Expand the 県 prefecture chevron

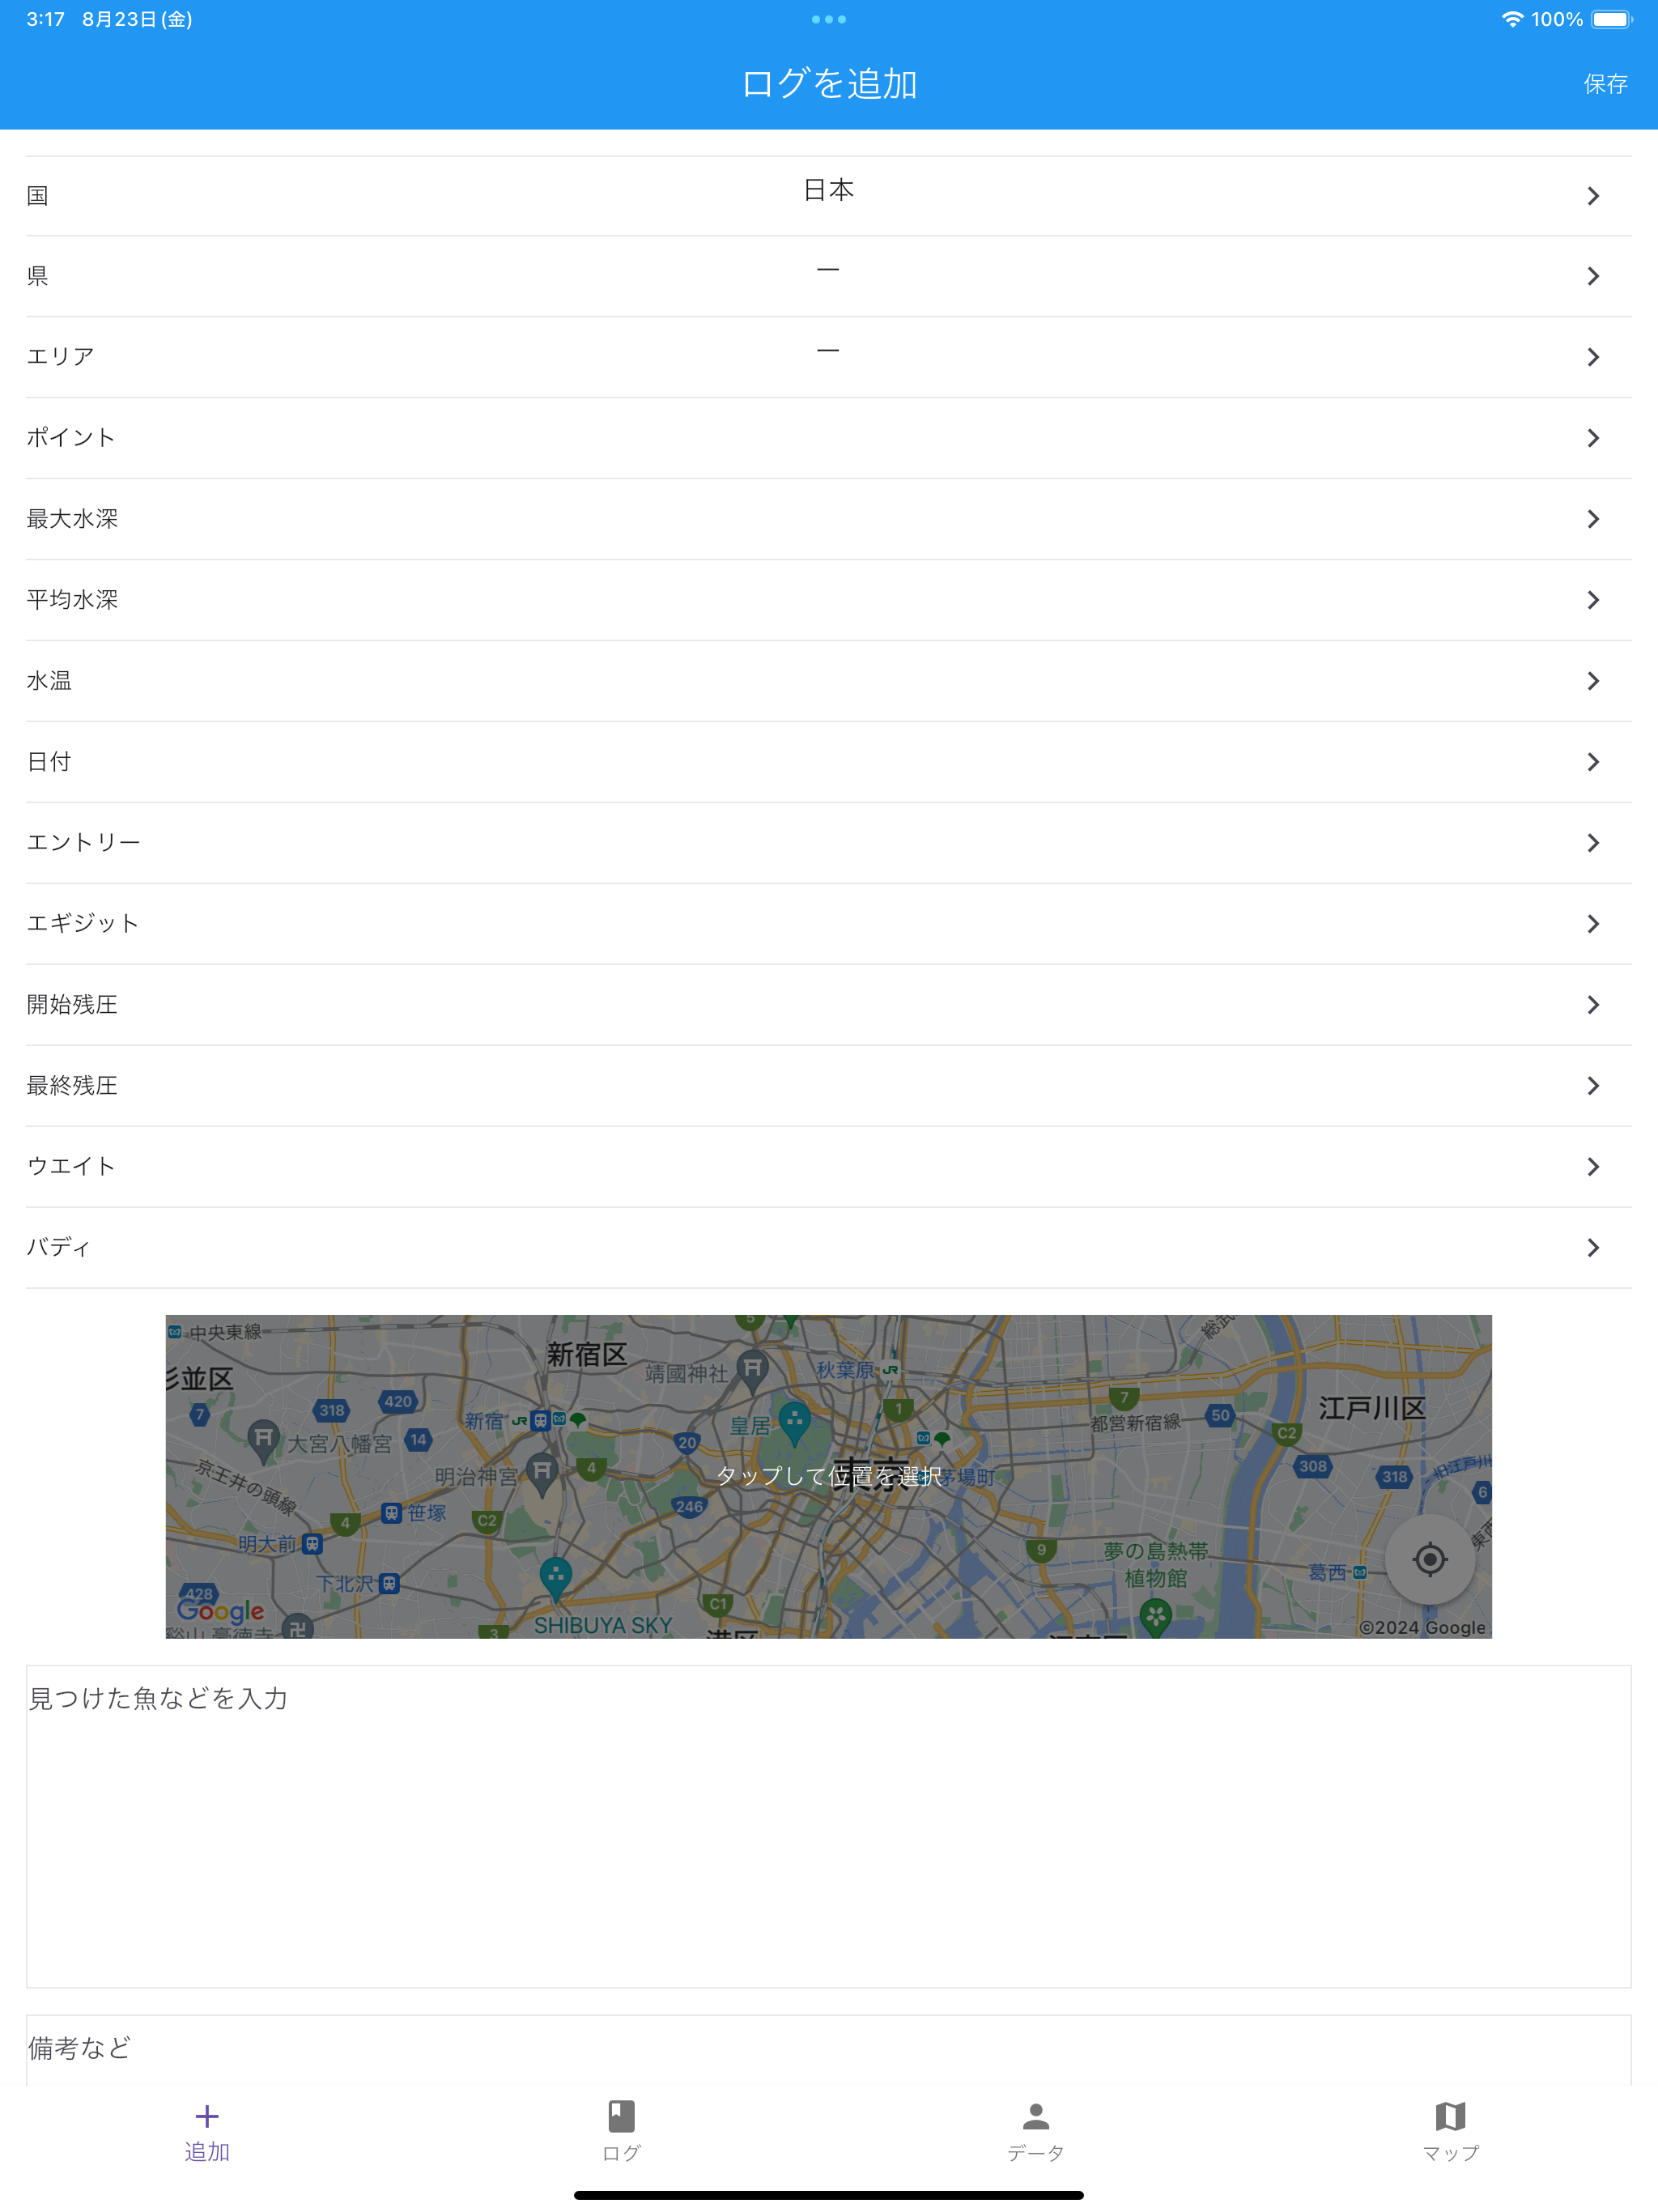pos(1593,276)
